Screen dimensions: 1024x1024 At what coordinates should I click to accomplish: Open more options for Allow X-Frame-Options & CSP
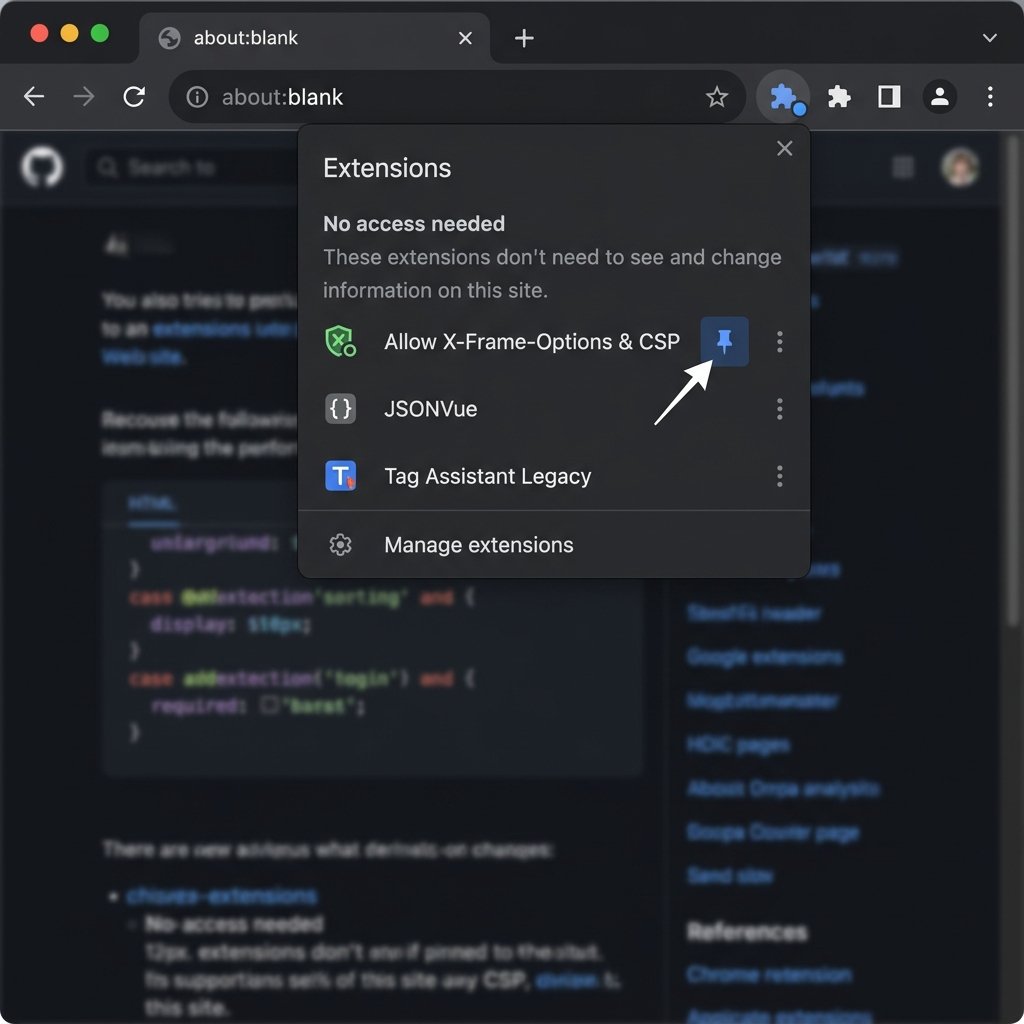point(779,342)
